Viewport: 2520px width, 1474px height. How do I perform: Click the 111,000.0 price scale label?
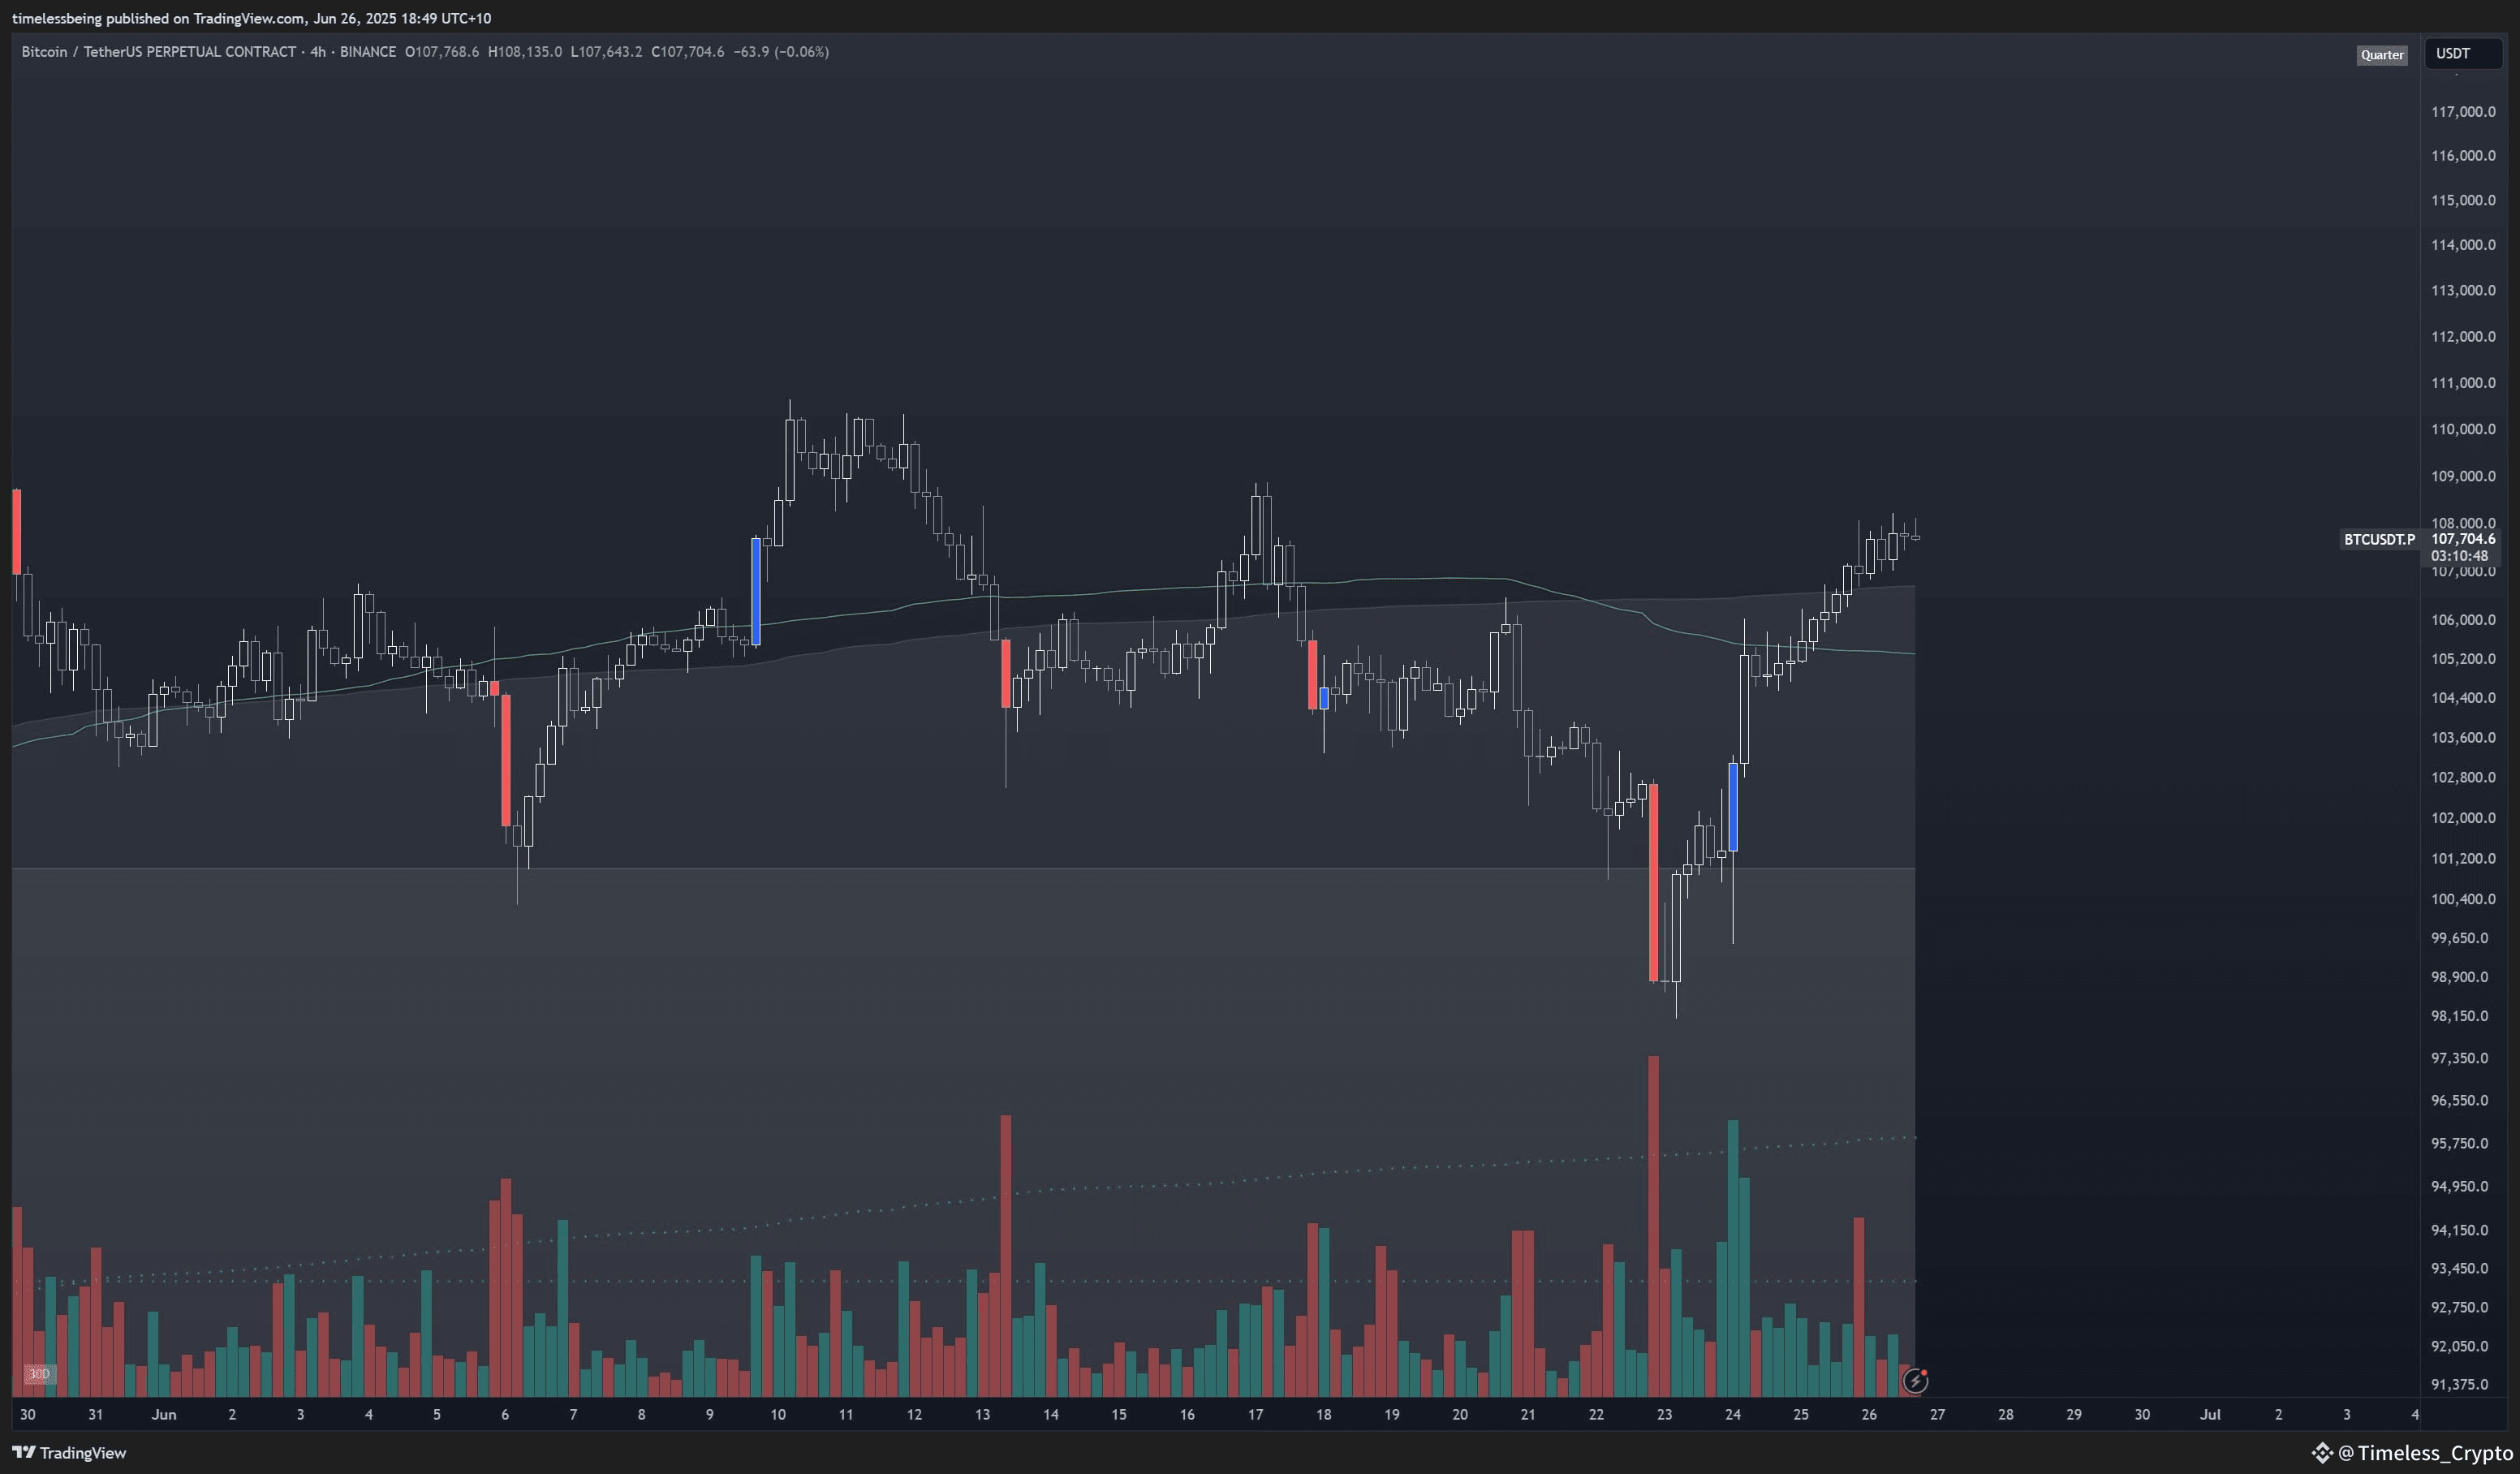click(x=2463, y=383)
